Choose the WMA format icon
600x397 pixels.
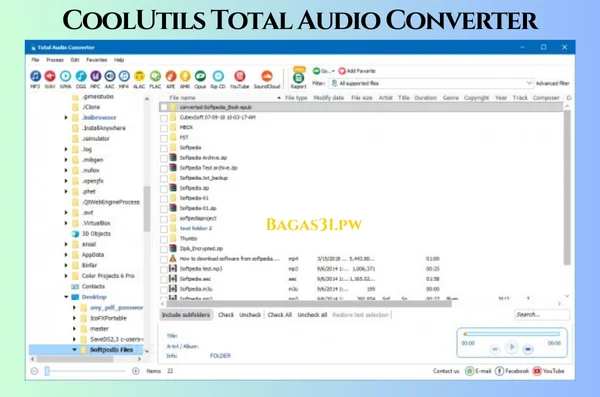click(65, 76)
